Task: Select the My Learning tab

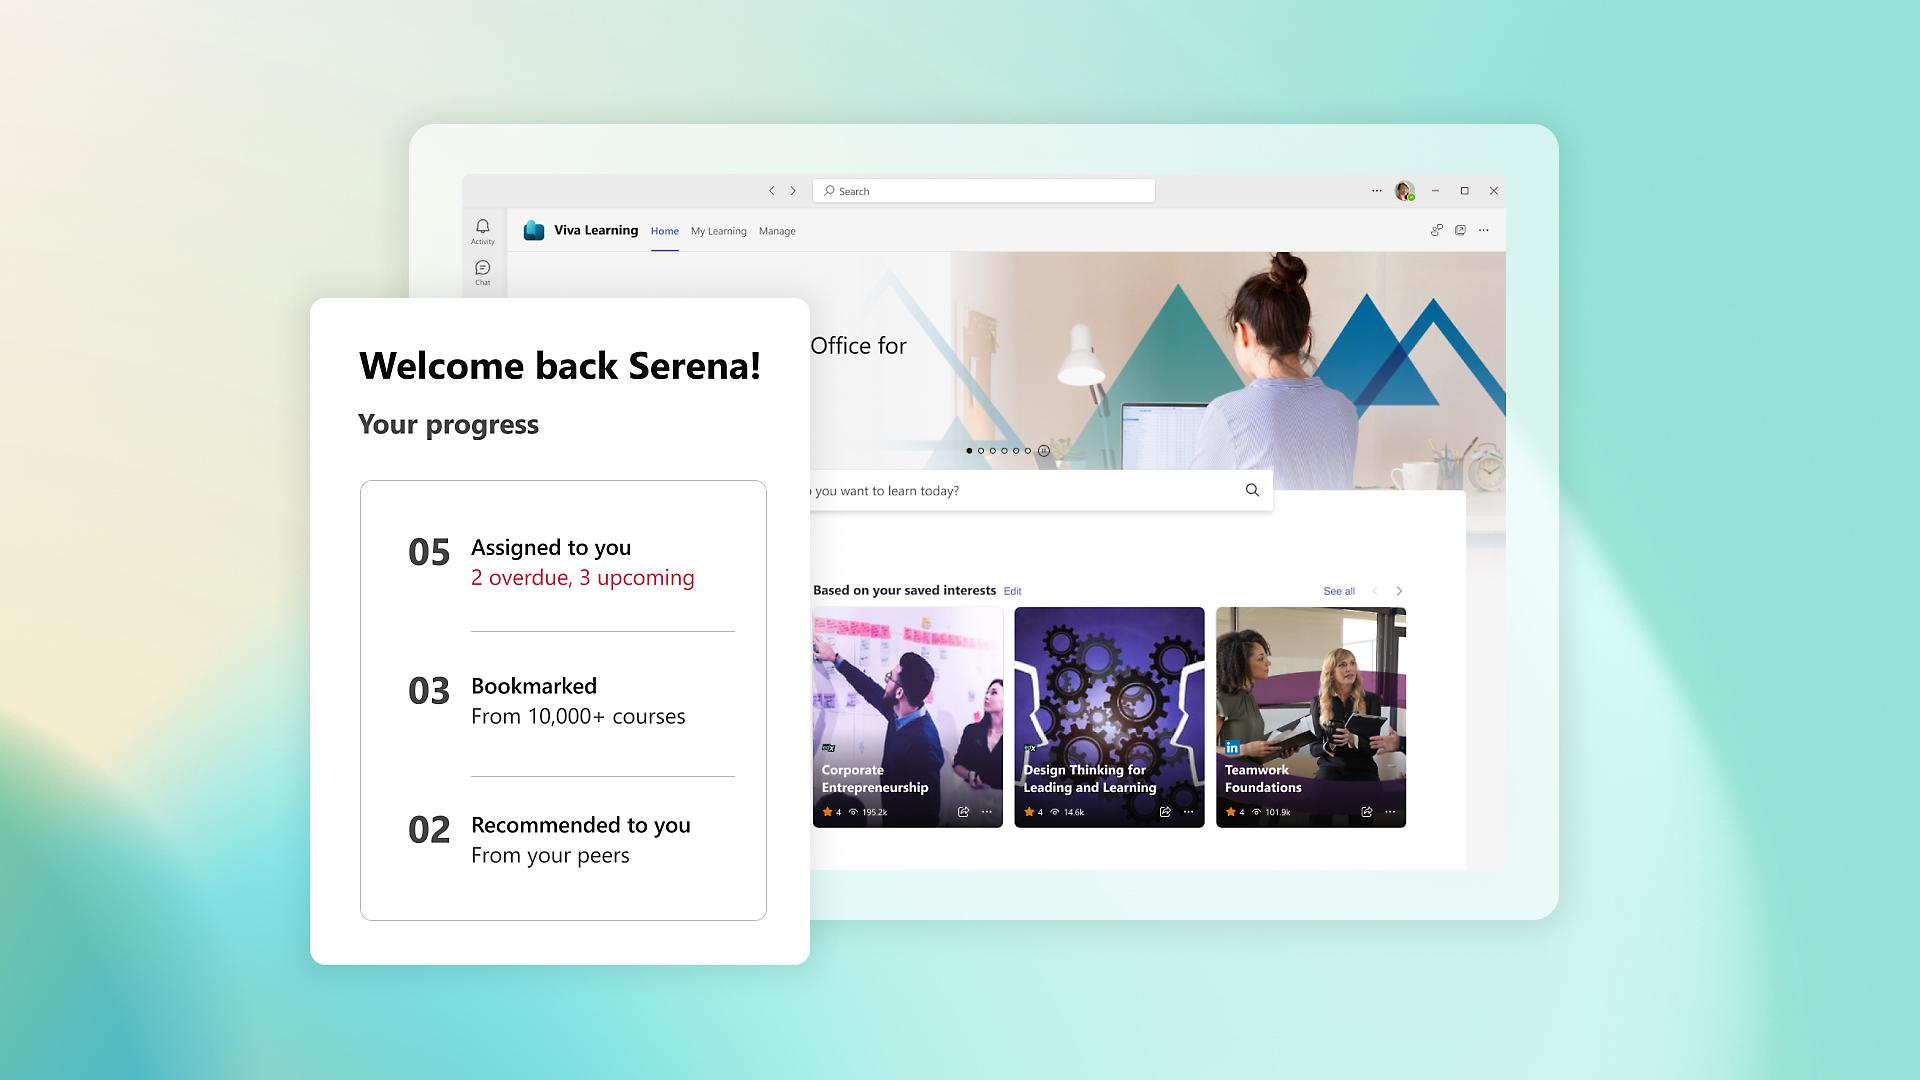Action: coord(719,231)
